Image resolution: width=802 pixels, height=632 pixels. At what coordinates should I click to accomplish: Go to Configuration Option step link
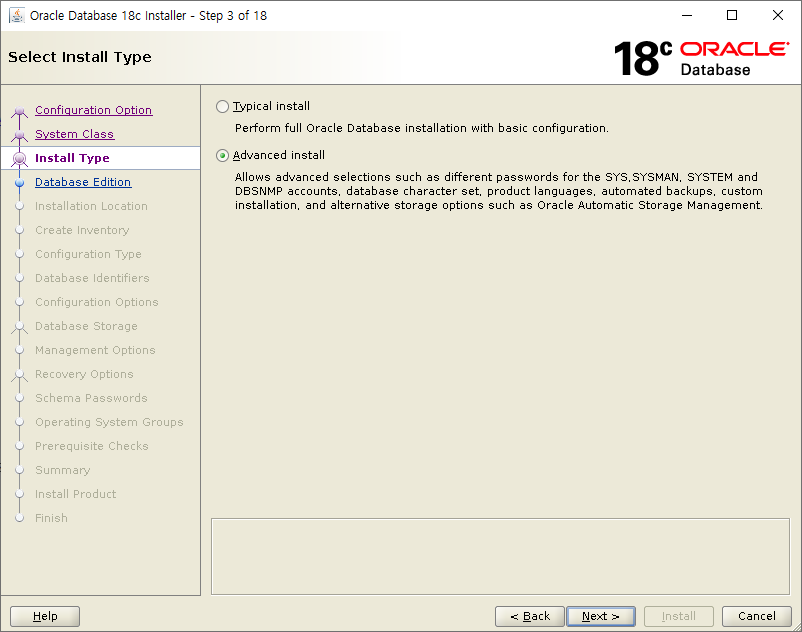94,110
